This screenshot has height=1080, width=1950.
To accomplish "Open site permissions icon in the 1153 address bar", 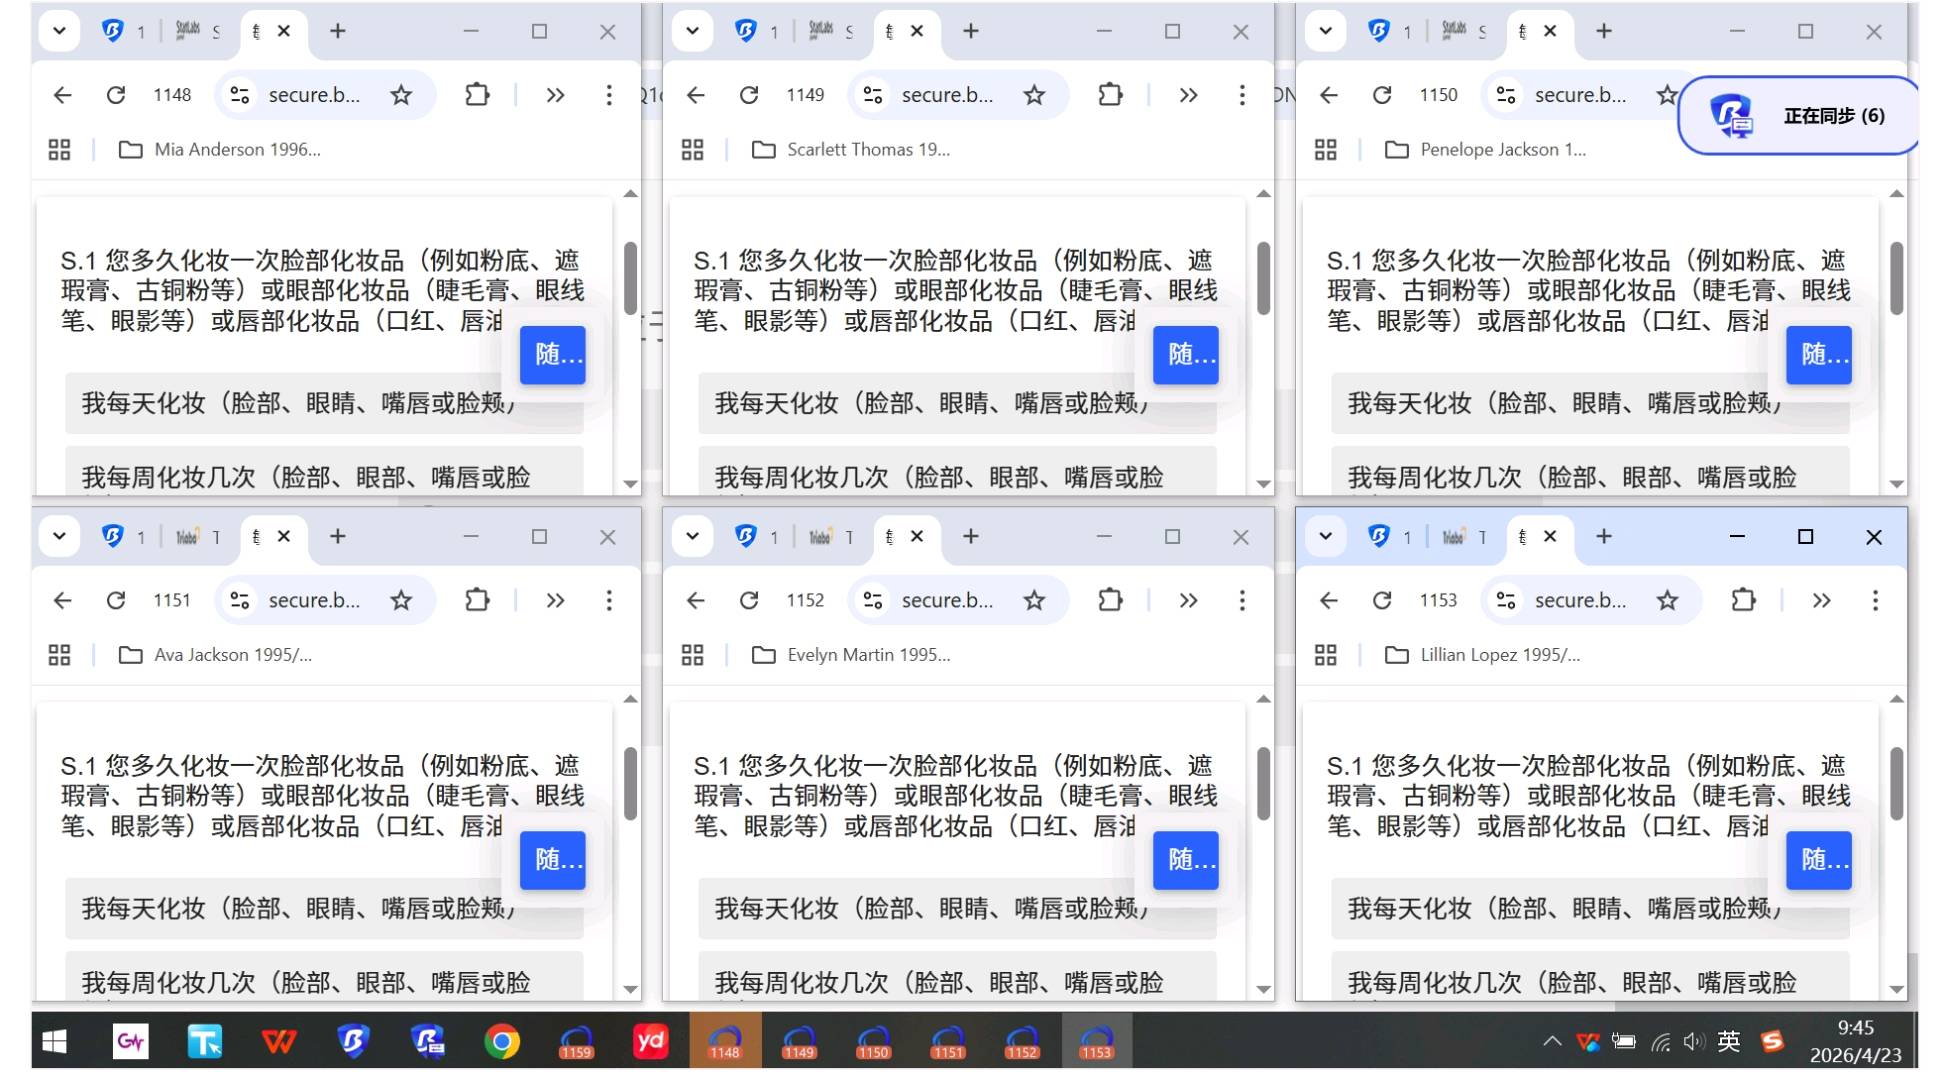I will click(1506, 600).
